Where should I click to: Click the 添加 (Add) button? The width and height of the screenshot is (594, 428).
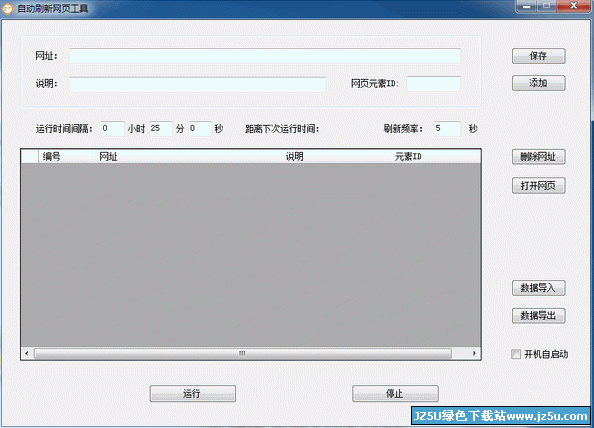pos(538,83)
